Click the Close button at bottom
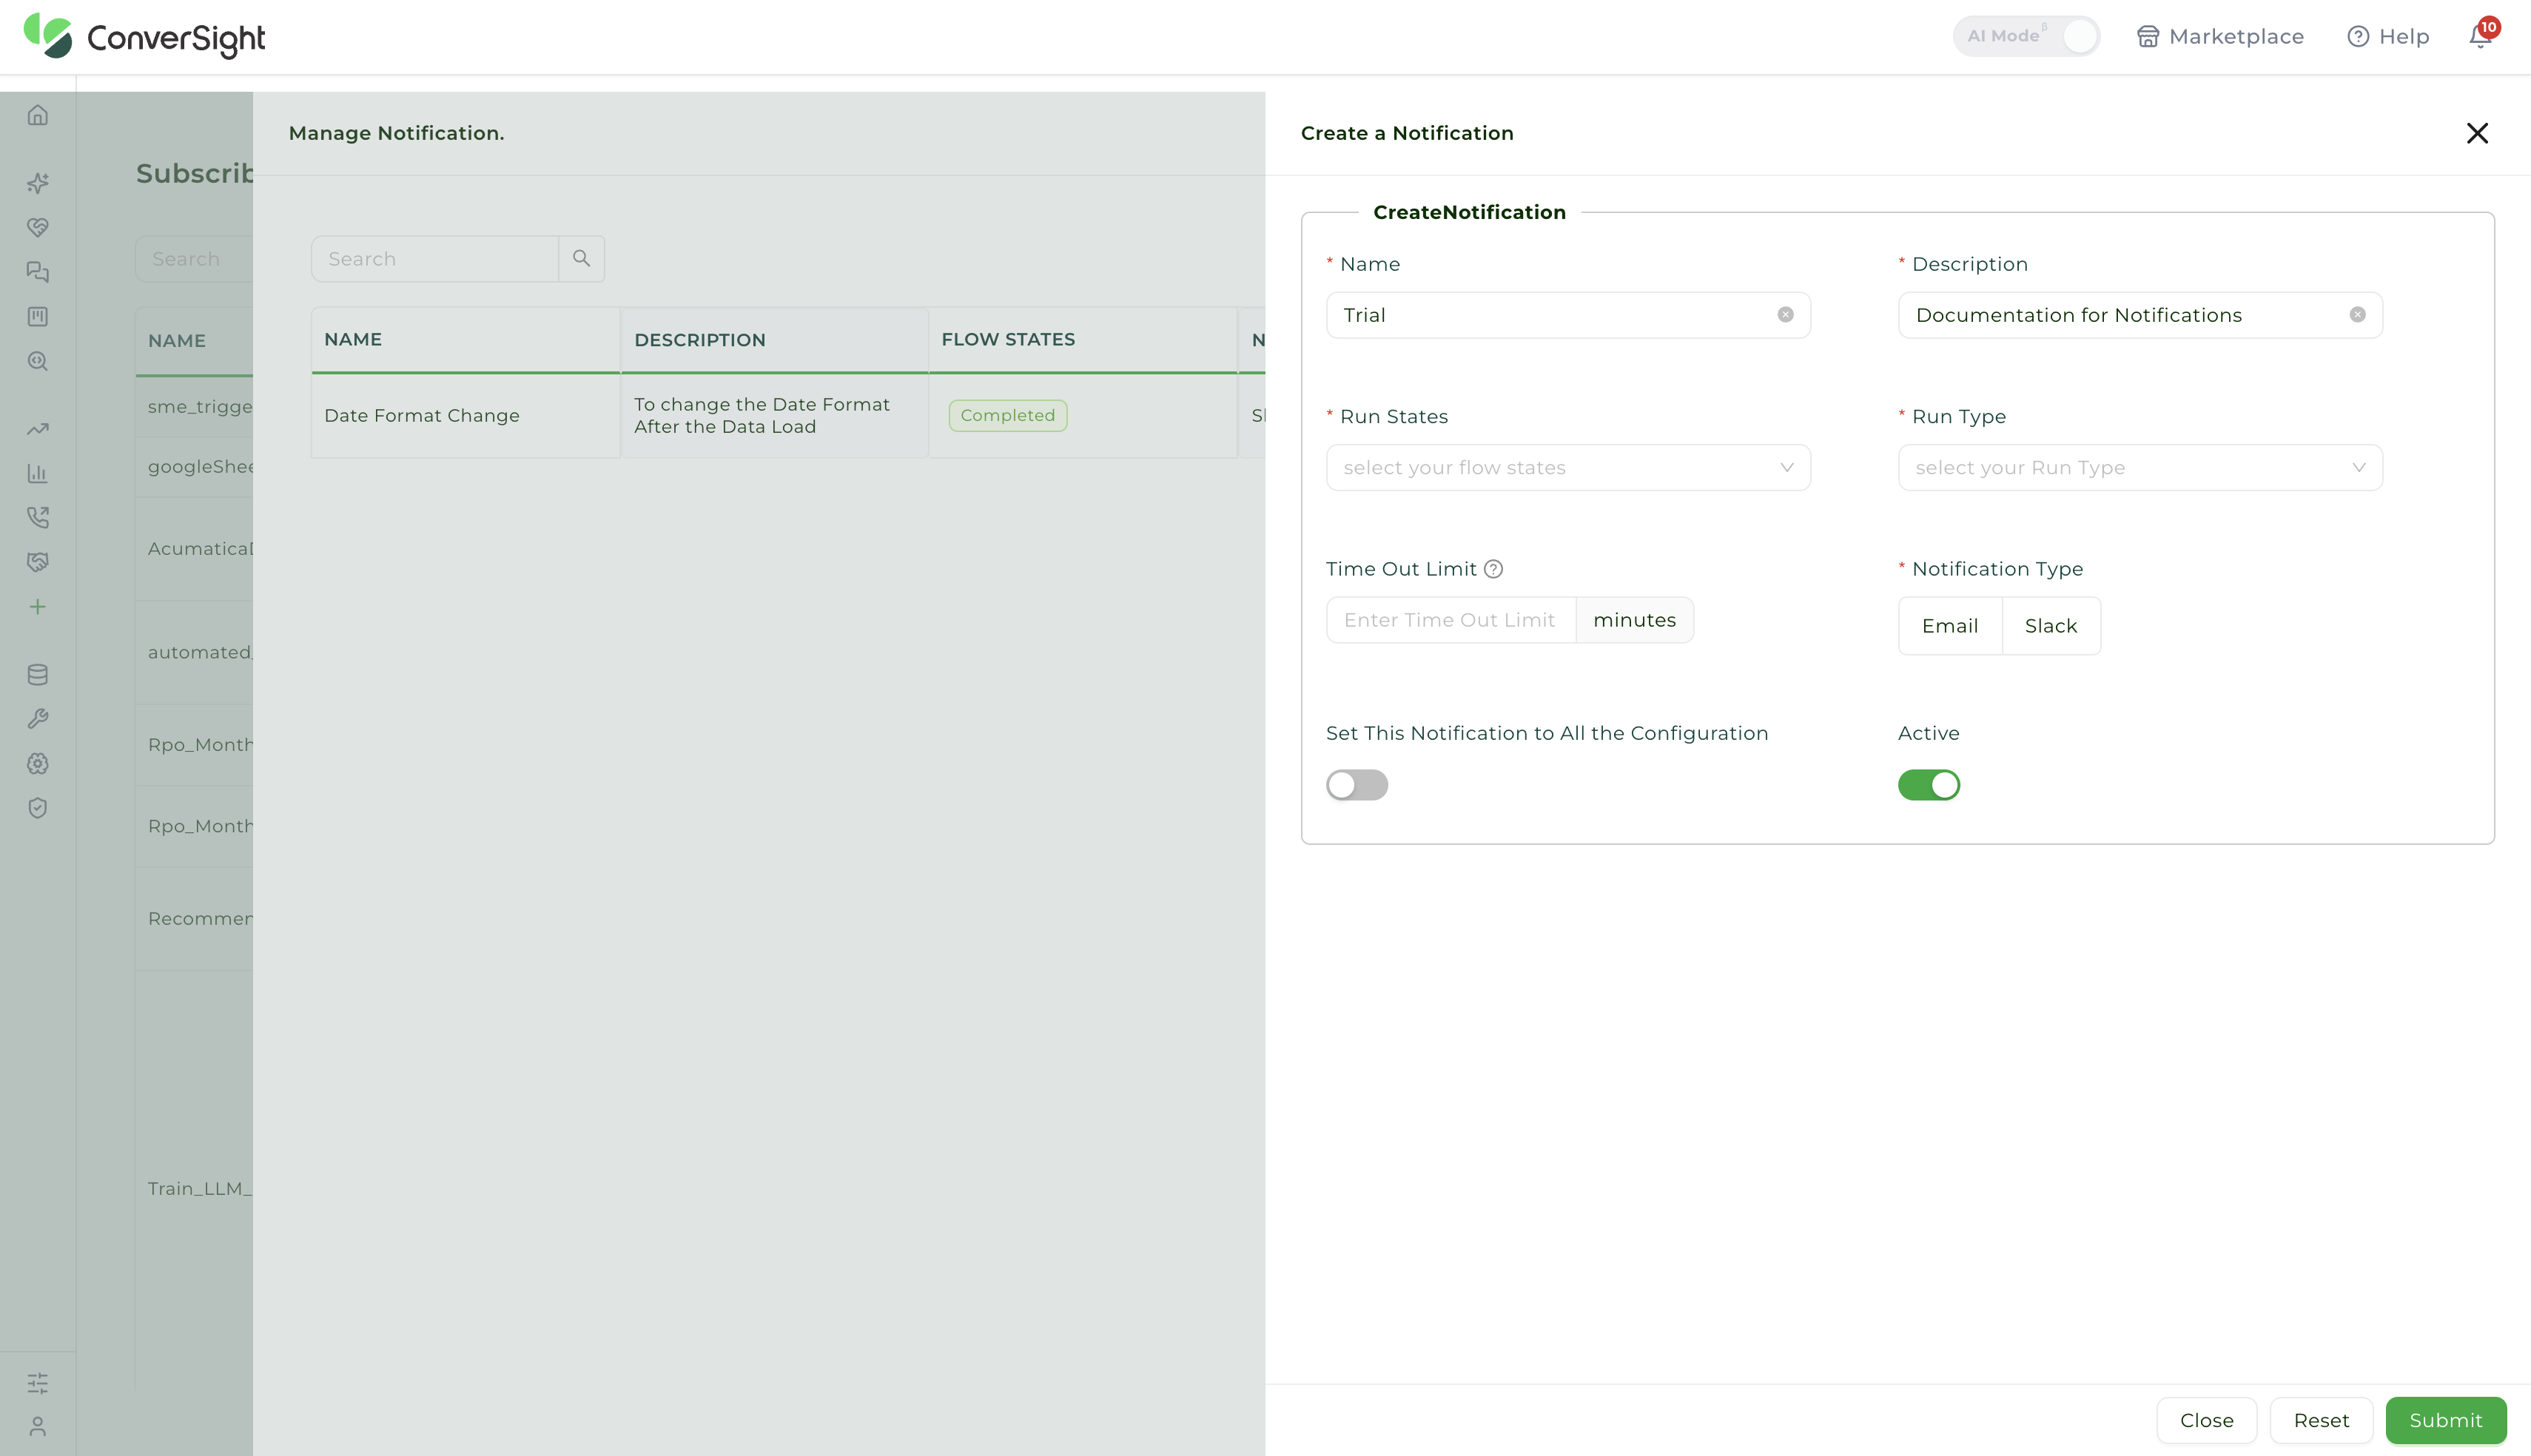 tap(2206, 1420)
